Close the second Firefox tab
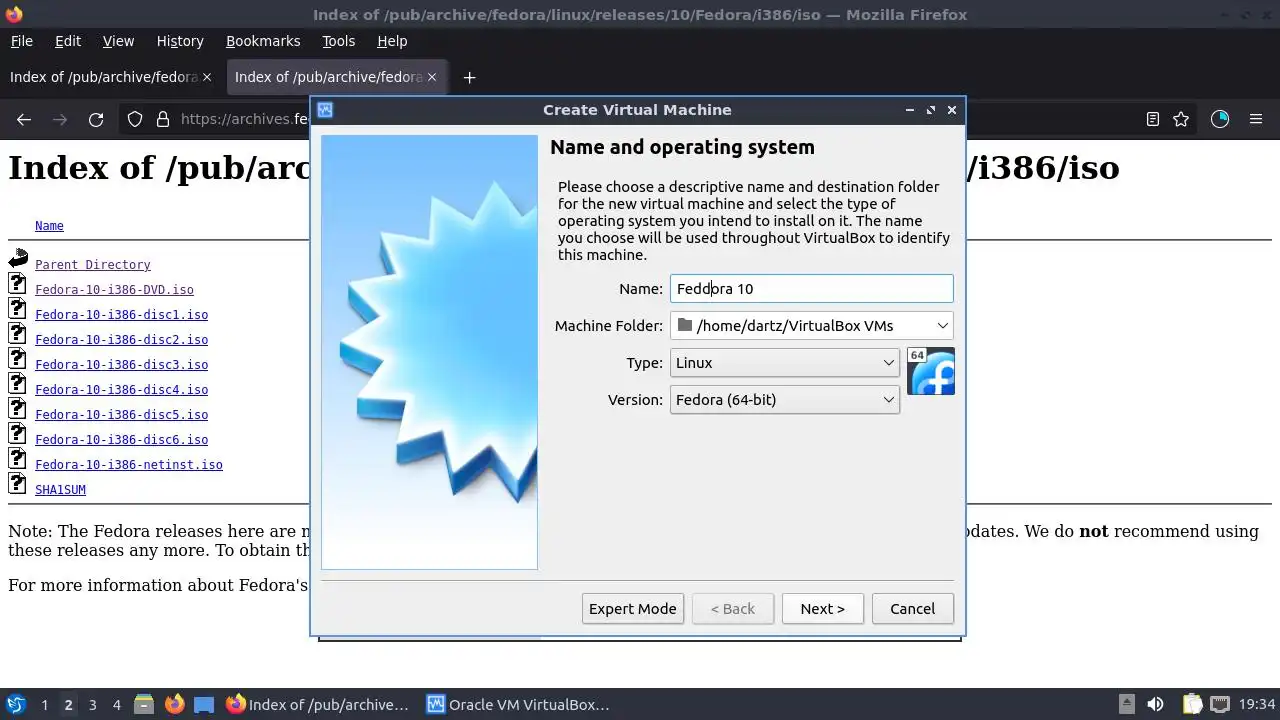This screenshot has width=1280, height=720. 432,77
